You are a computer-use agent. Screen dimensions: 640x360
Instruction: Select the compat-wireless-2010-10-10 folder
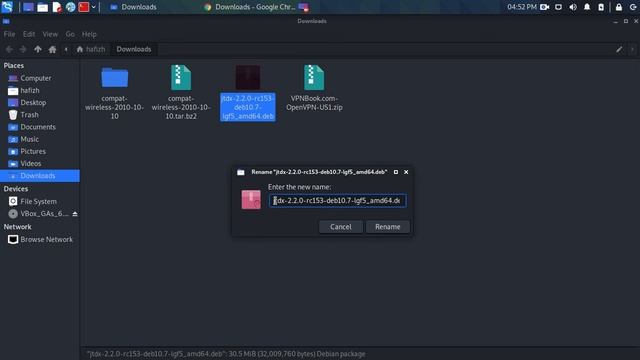click(114, 93)
